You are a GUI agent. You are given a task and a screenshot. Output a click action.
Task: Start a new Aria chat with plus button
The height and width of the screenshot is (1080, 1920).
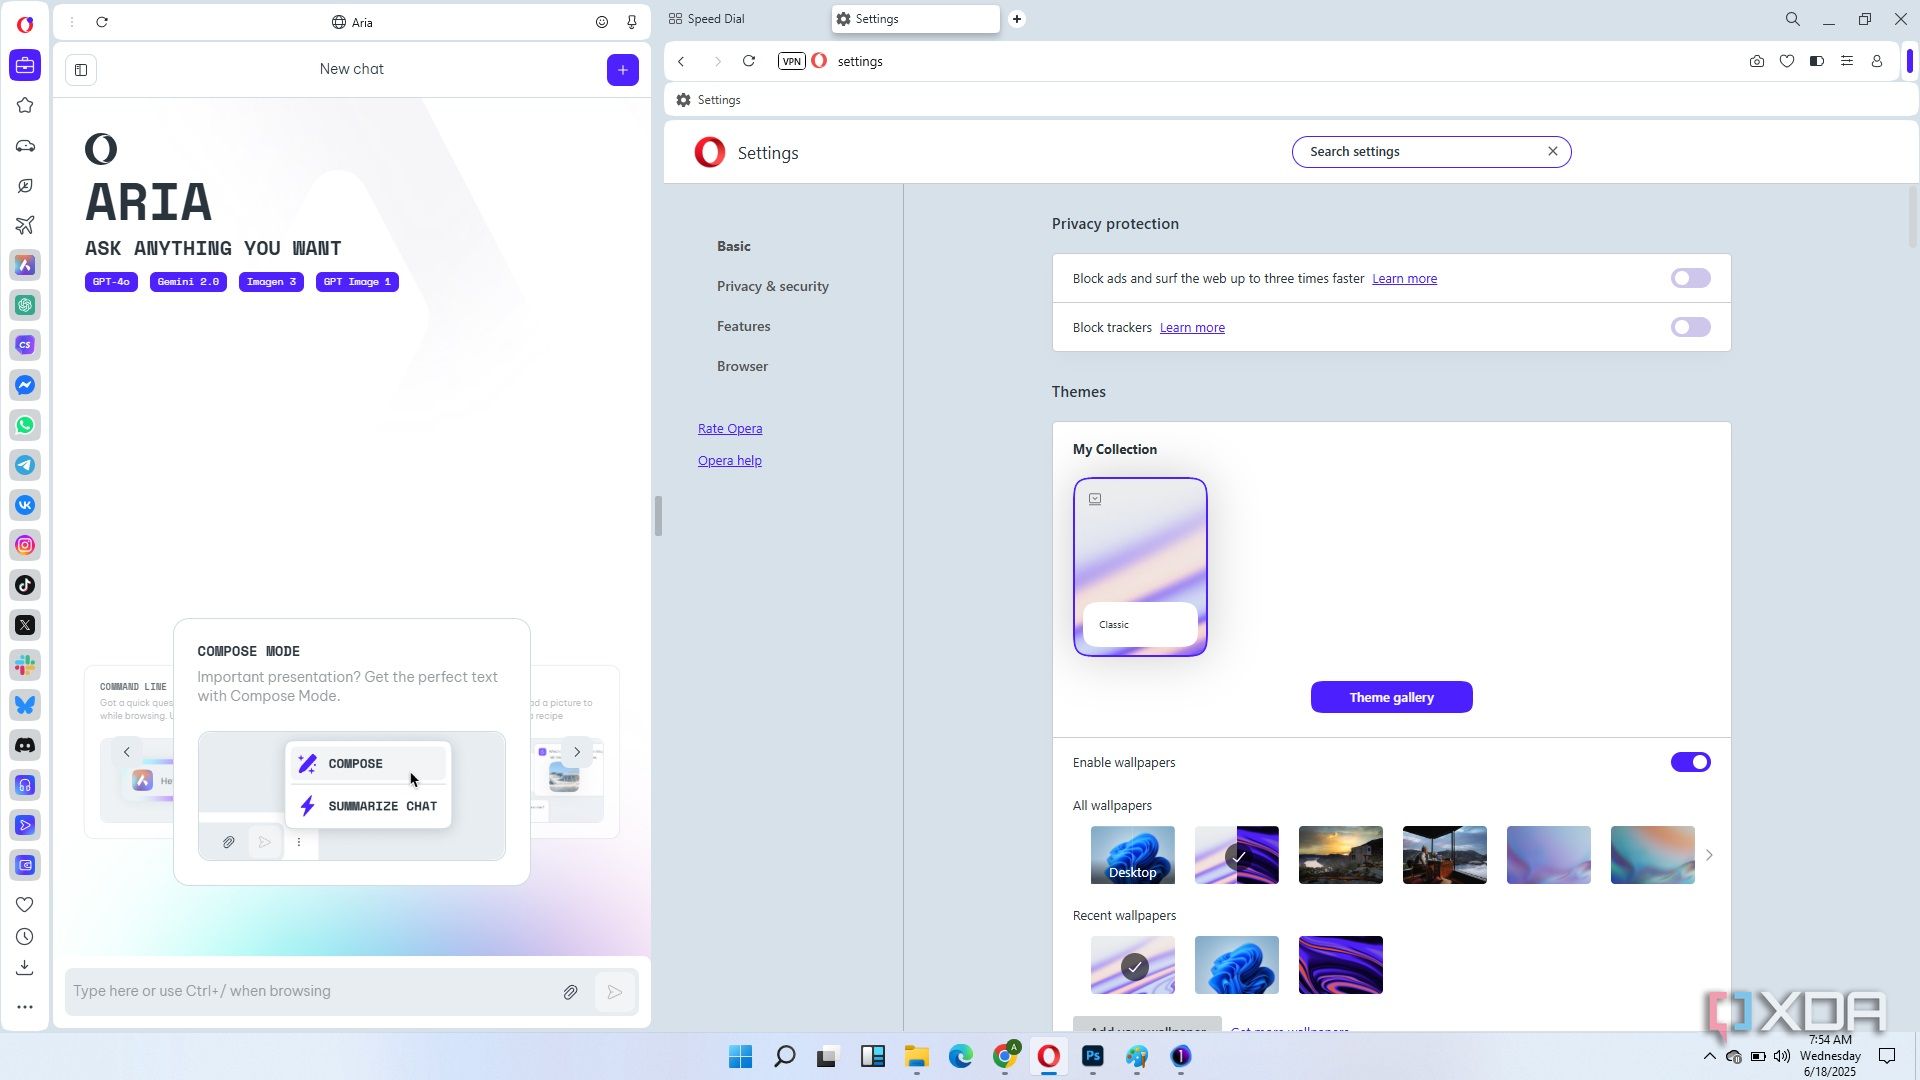[x=622, y=70]
